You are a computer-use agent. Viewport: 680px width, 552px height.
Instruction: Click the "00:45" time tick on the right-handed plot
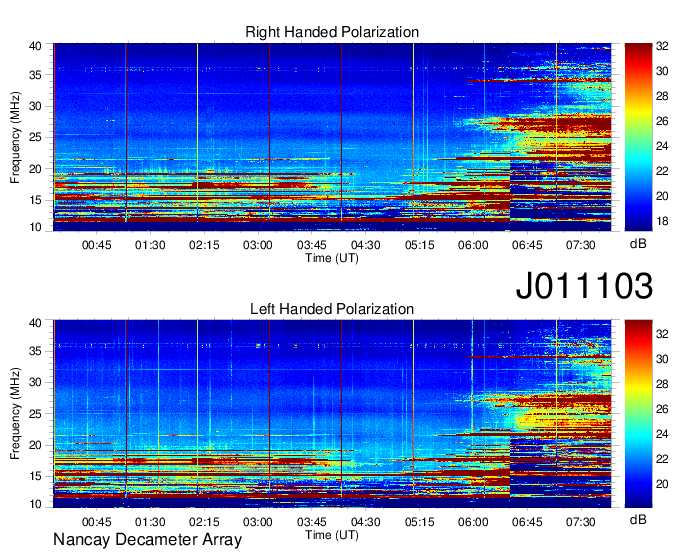pyautogui.click(x=97, y=245)
